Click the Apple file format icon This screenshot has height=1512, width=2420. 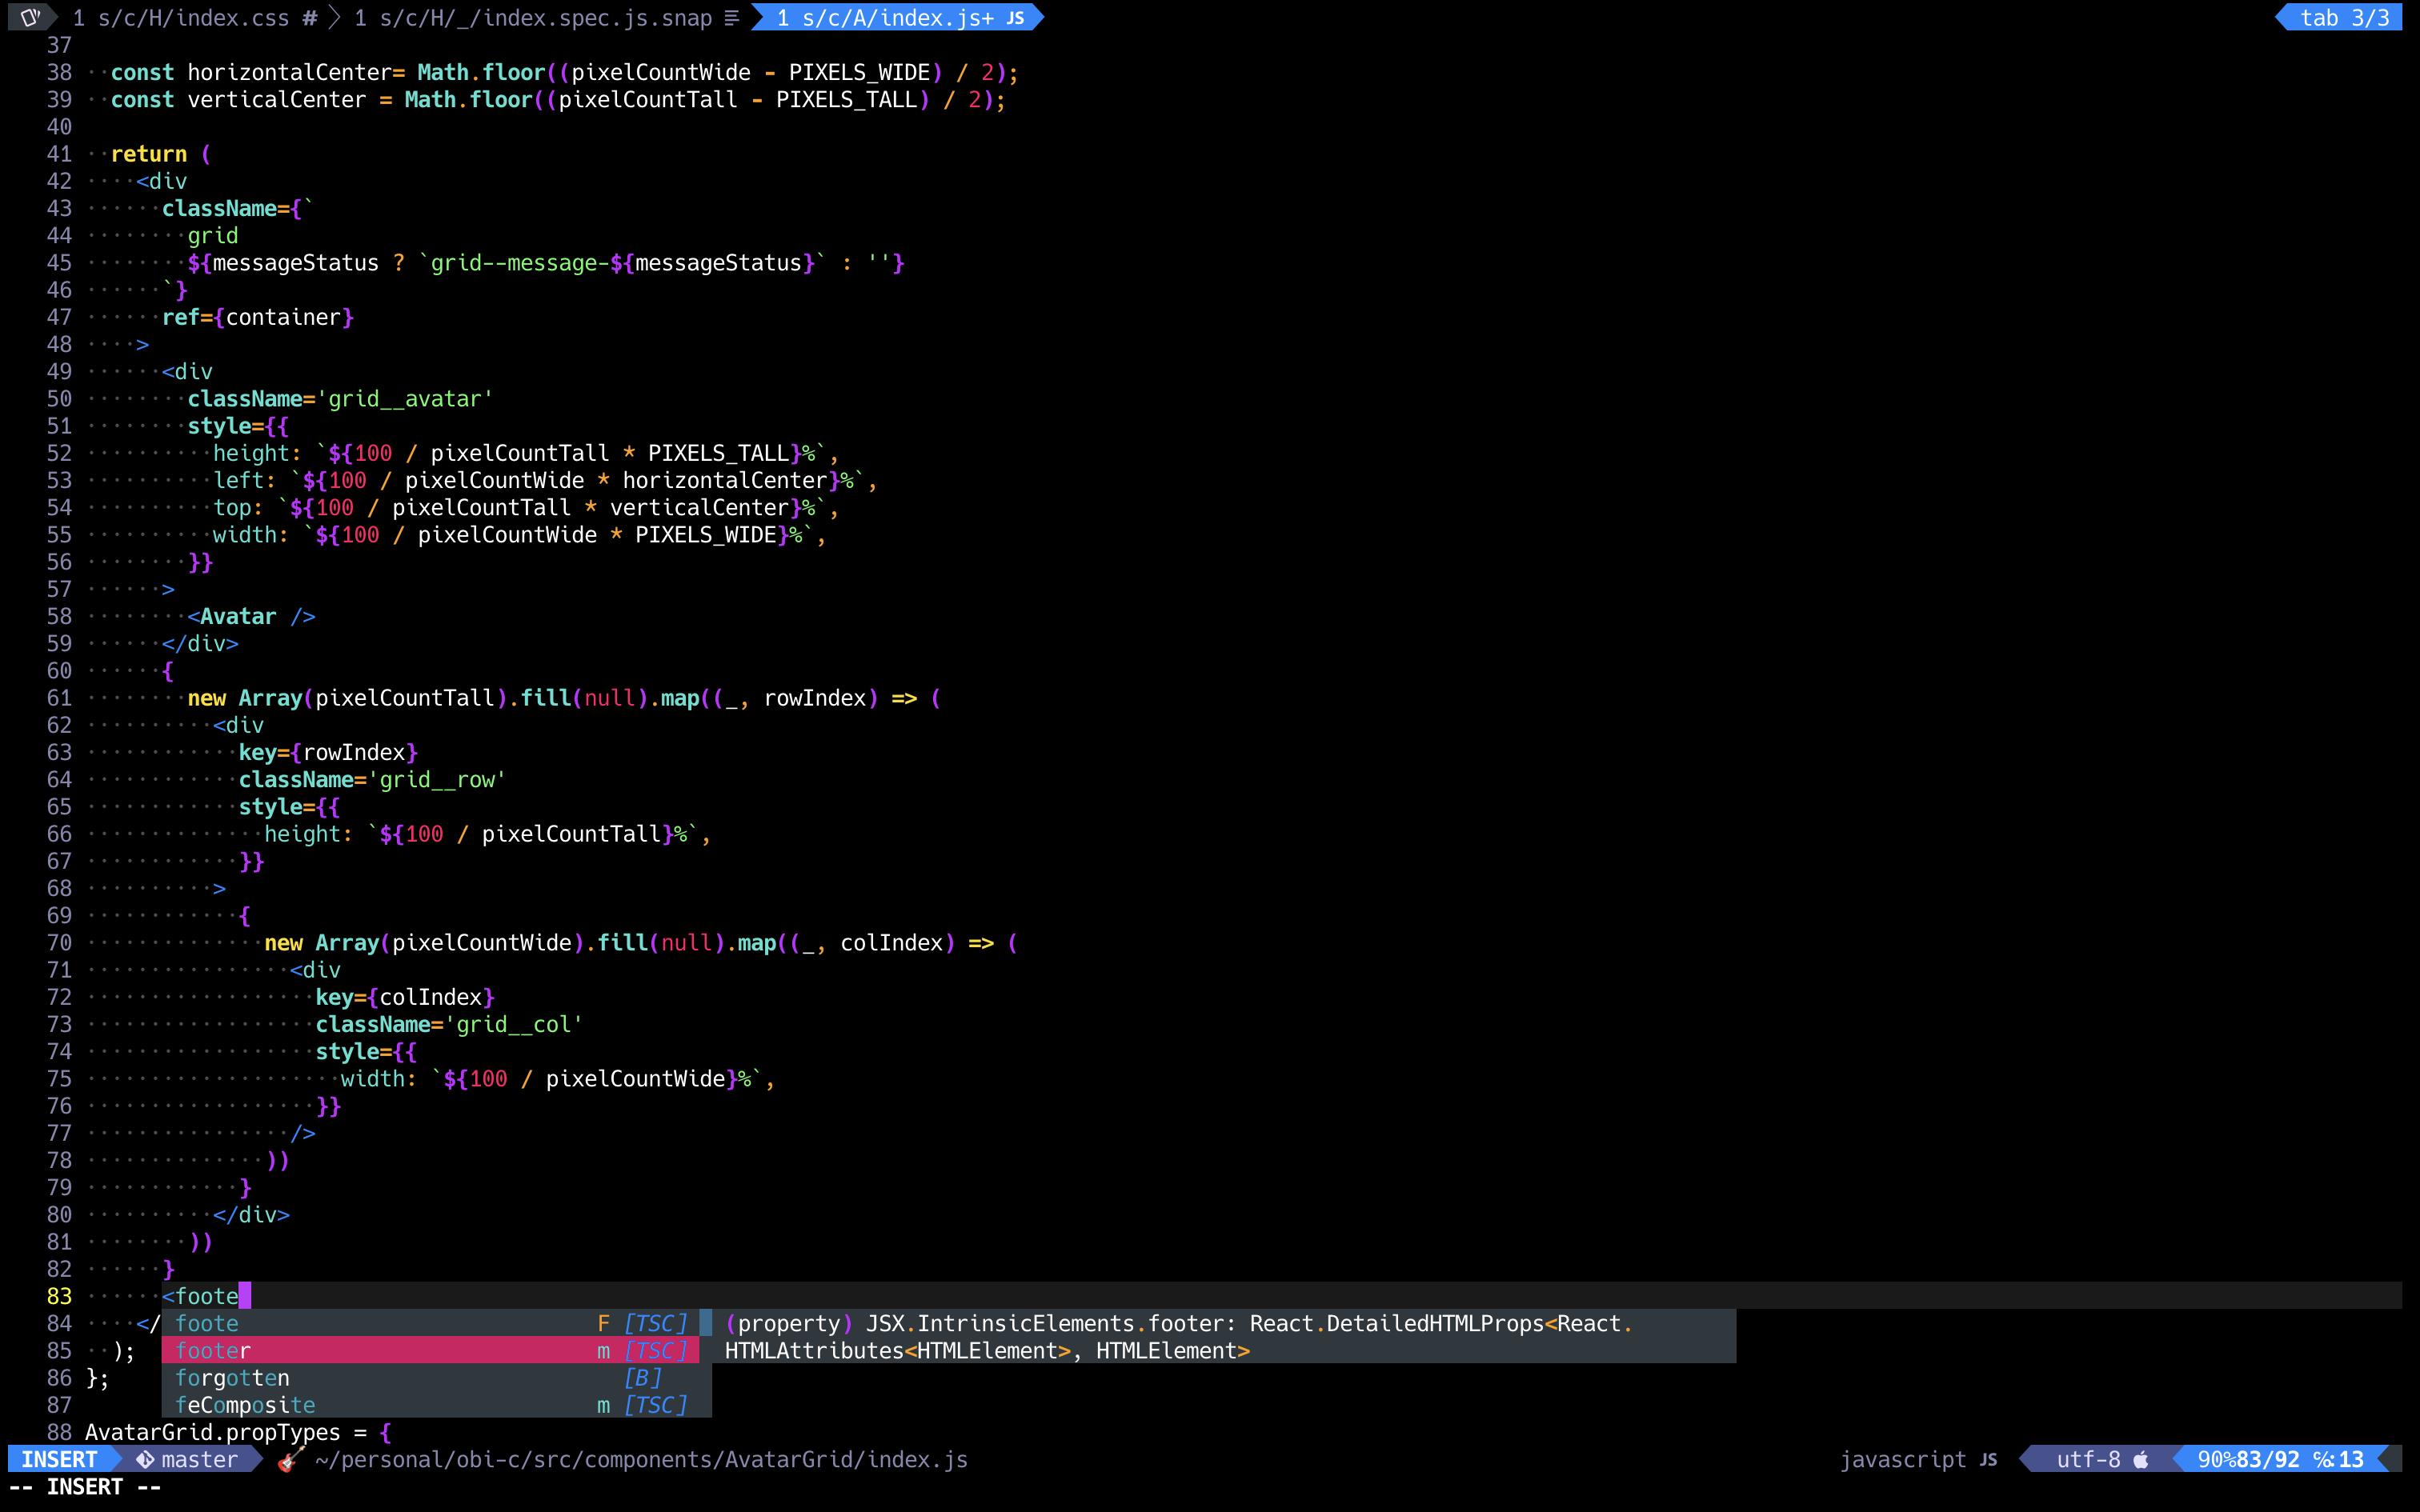pos(2141,1459)
